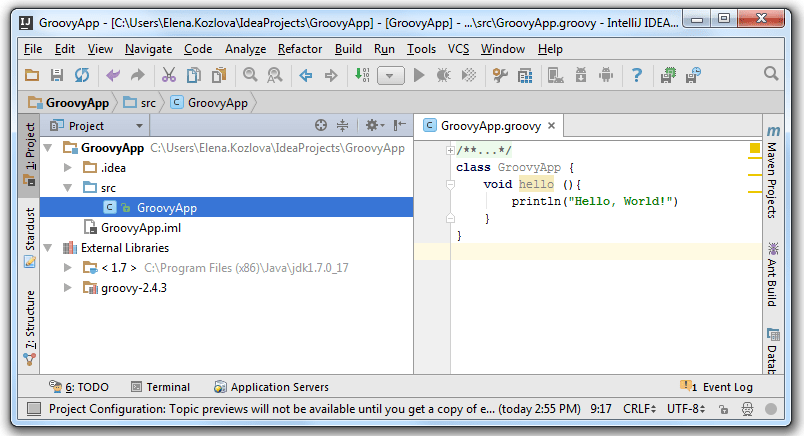The image size is (804, 436).
Task: Expand the groovy-2.4.3 library node
Action: pos(67,287)
